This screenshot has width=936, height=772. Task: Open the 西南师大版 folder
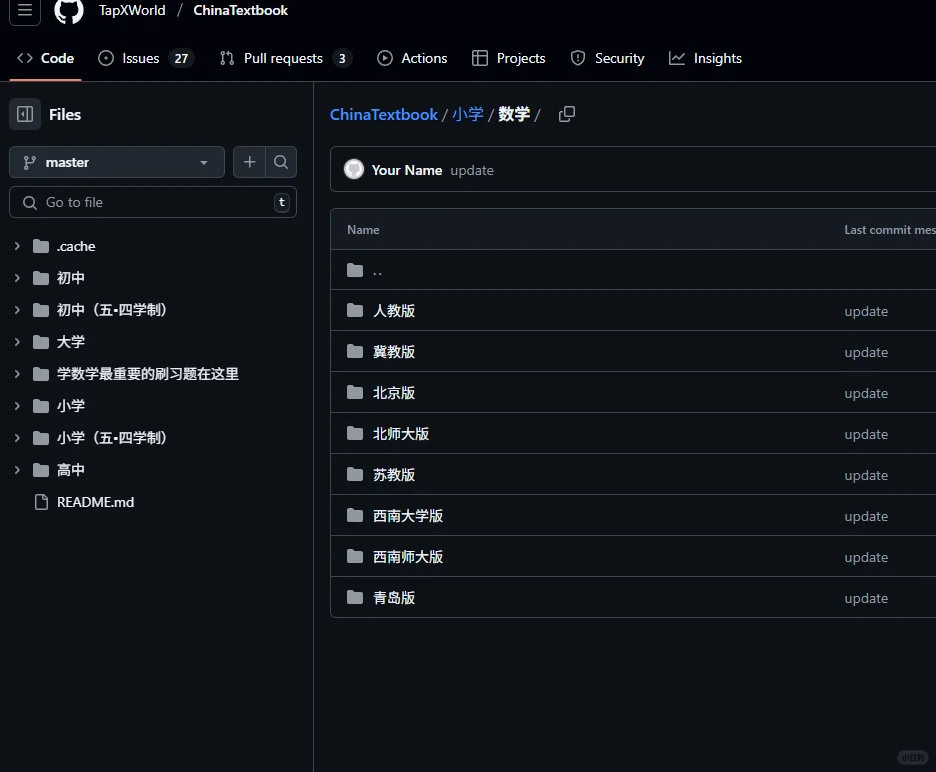click(x=408, y=557)
